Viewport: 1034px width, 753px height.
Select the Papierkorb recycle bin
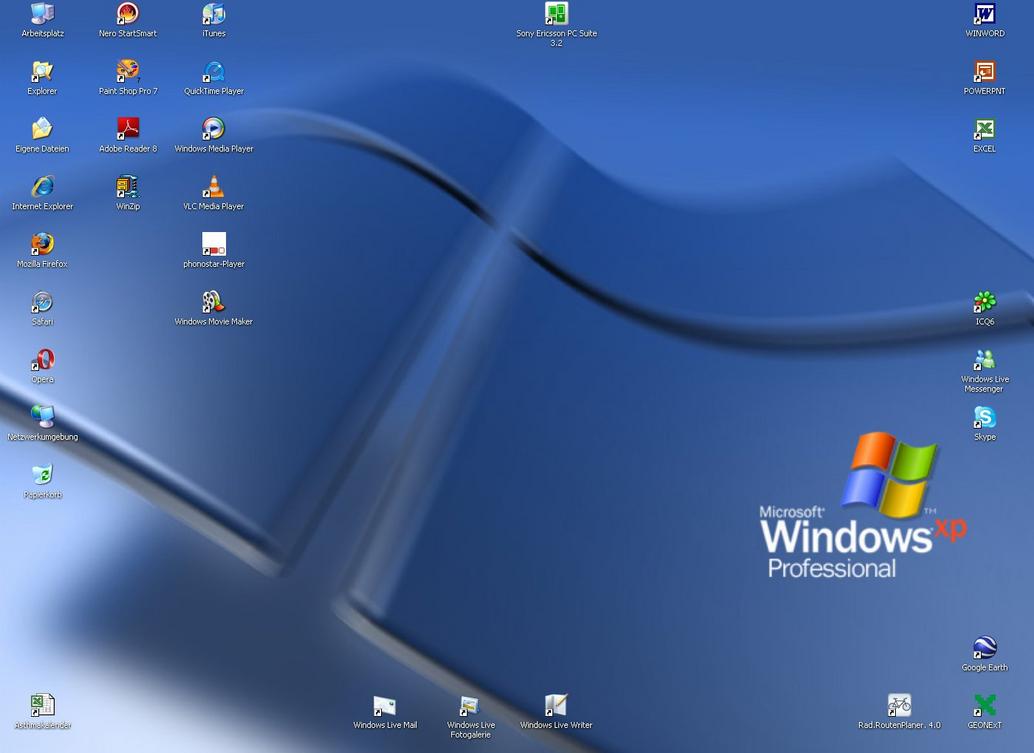pos(42,475)
